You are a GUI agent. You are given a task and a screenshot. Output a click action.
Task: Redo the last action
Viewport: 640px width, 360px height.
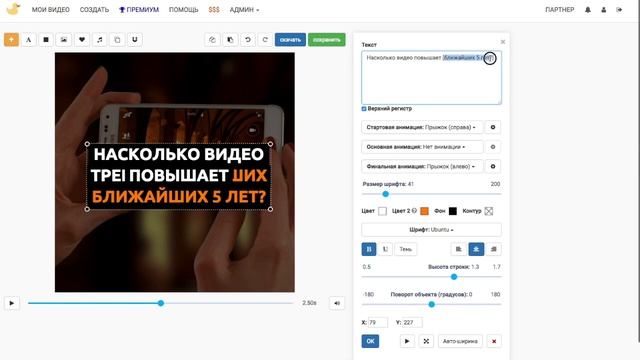tap(265, 40)
